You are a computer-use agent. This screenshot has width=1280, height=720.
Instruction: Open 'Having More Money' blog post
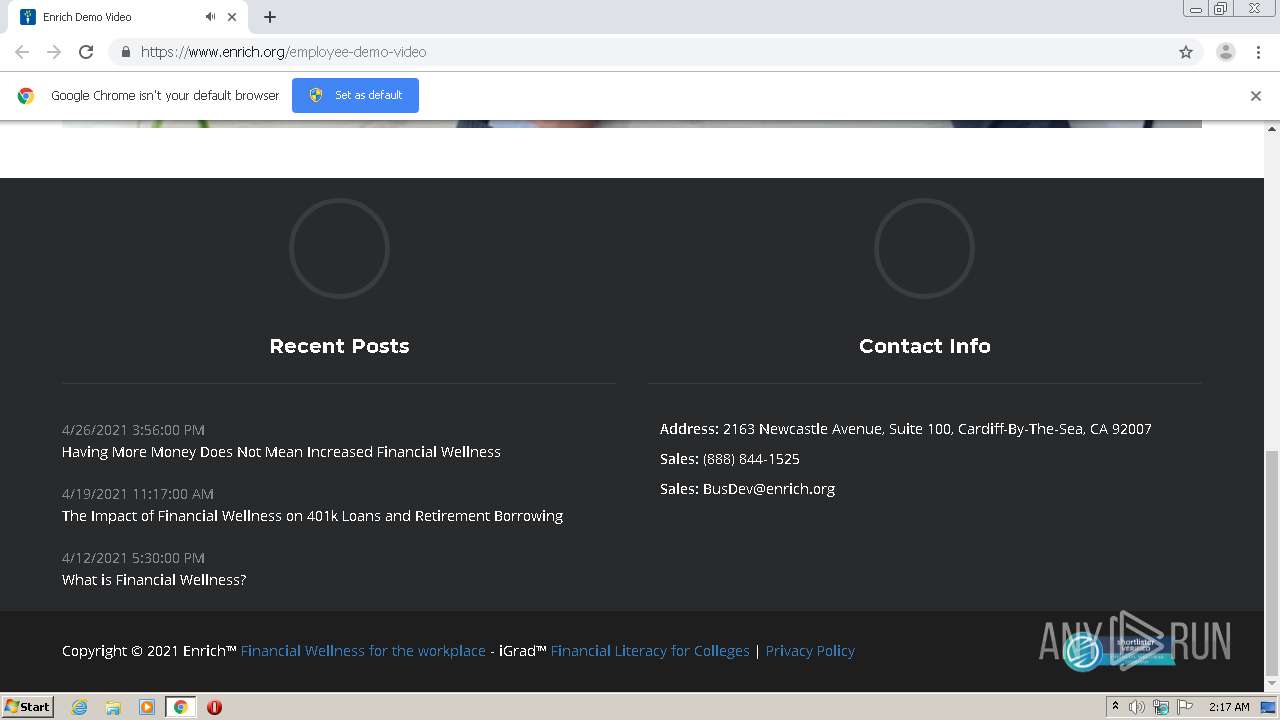click(281, 452)
